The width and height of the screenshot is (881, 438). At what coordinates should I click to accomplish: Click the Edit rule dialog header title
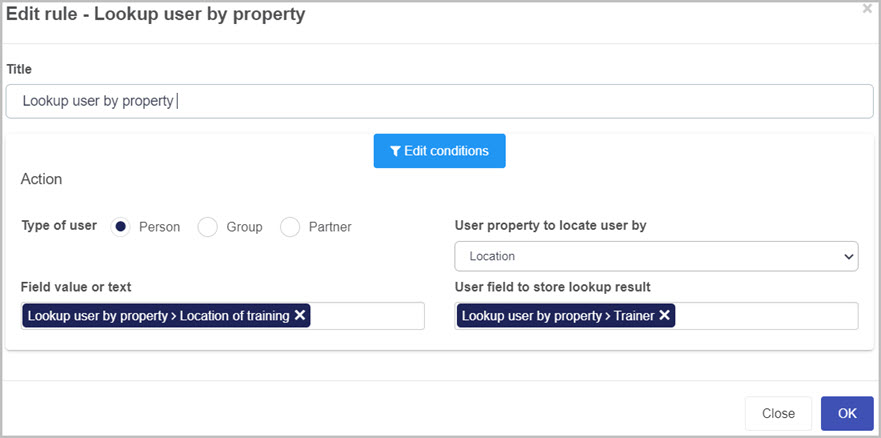coord(156,15)
